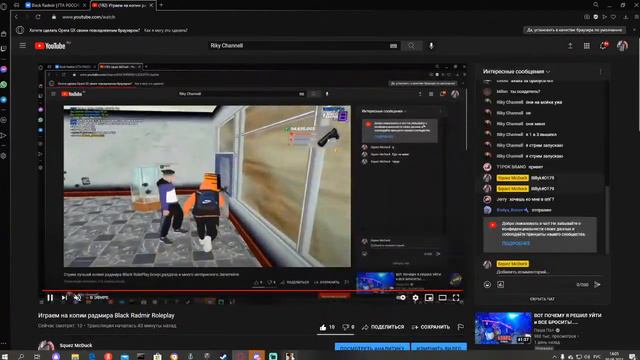Like the video with thumbs up

(327, 327)
